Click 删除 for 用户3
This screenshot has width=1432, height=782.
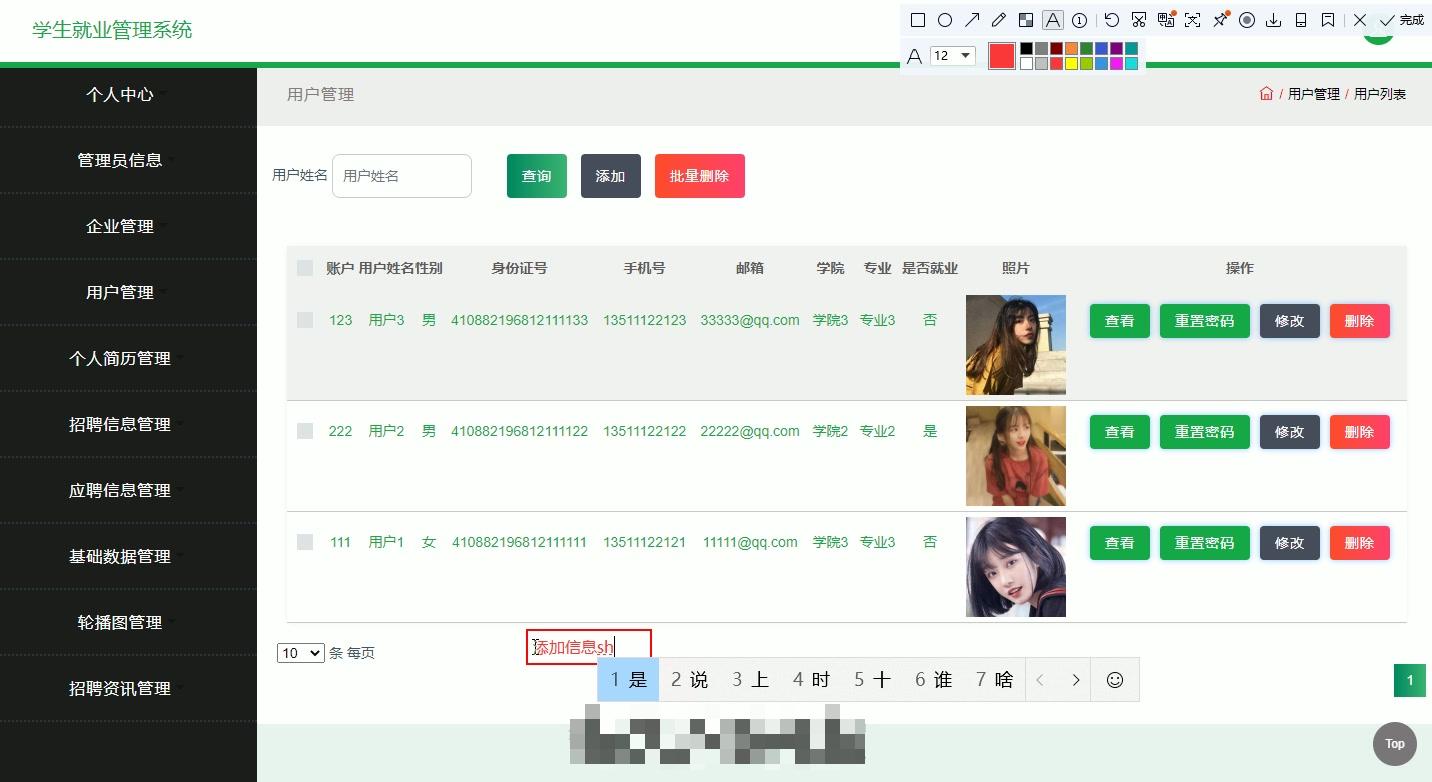(1360, 321)
